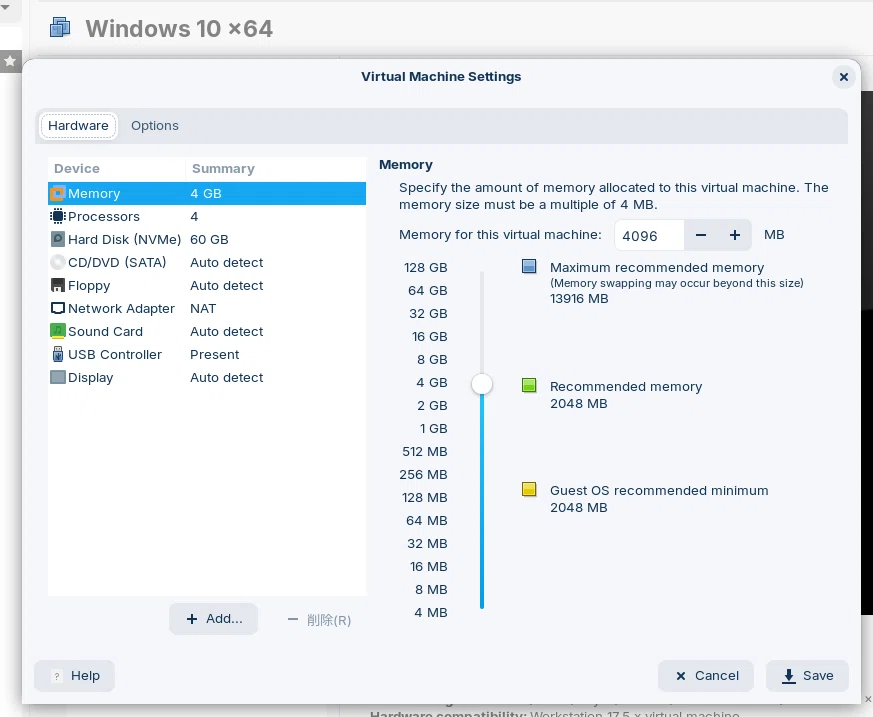Viewport: 873px width, 717px height.
Task: Close the Virtual Machine Settings dialog
Action: (843, 77)
